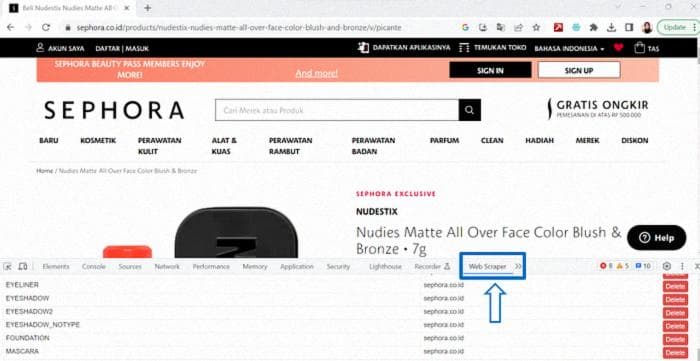Show the DevTools issues count badge
The width and height of the screenshot is (700, 361).
(x=643, y=266)
